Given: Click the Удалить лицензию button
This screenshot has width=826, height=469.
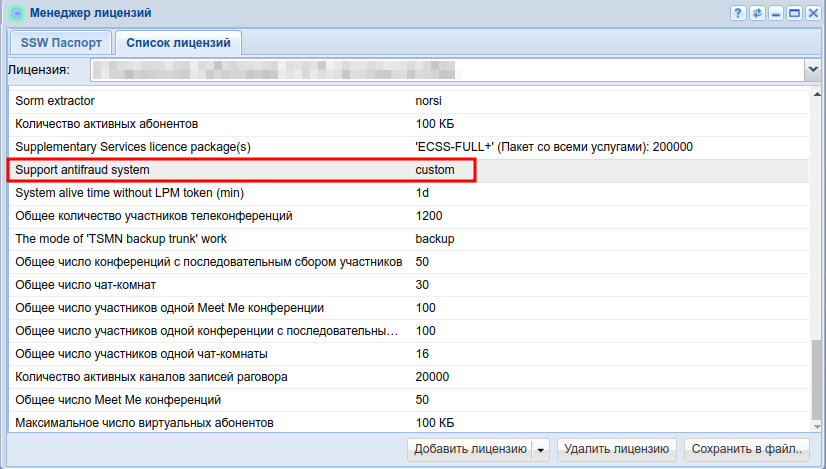Looking at the screenshot, I should point(617,450).
